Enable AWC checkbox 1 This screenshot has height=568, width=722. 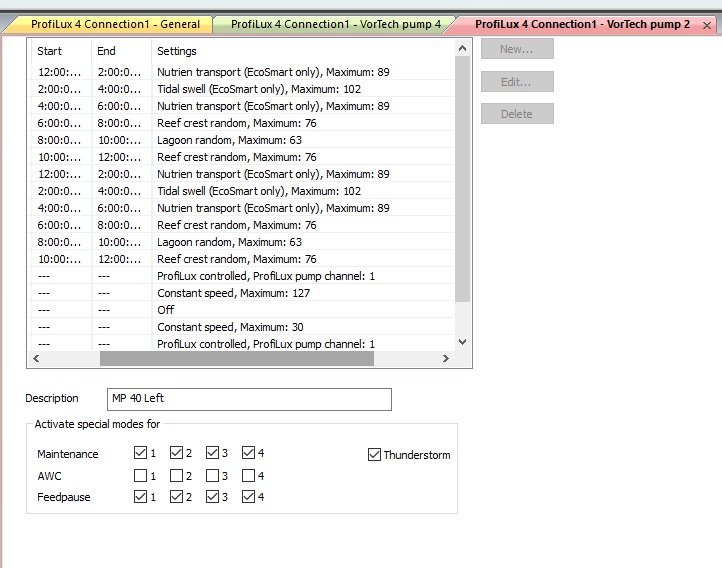coord(140,475)
